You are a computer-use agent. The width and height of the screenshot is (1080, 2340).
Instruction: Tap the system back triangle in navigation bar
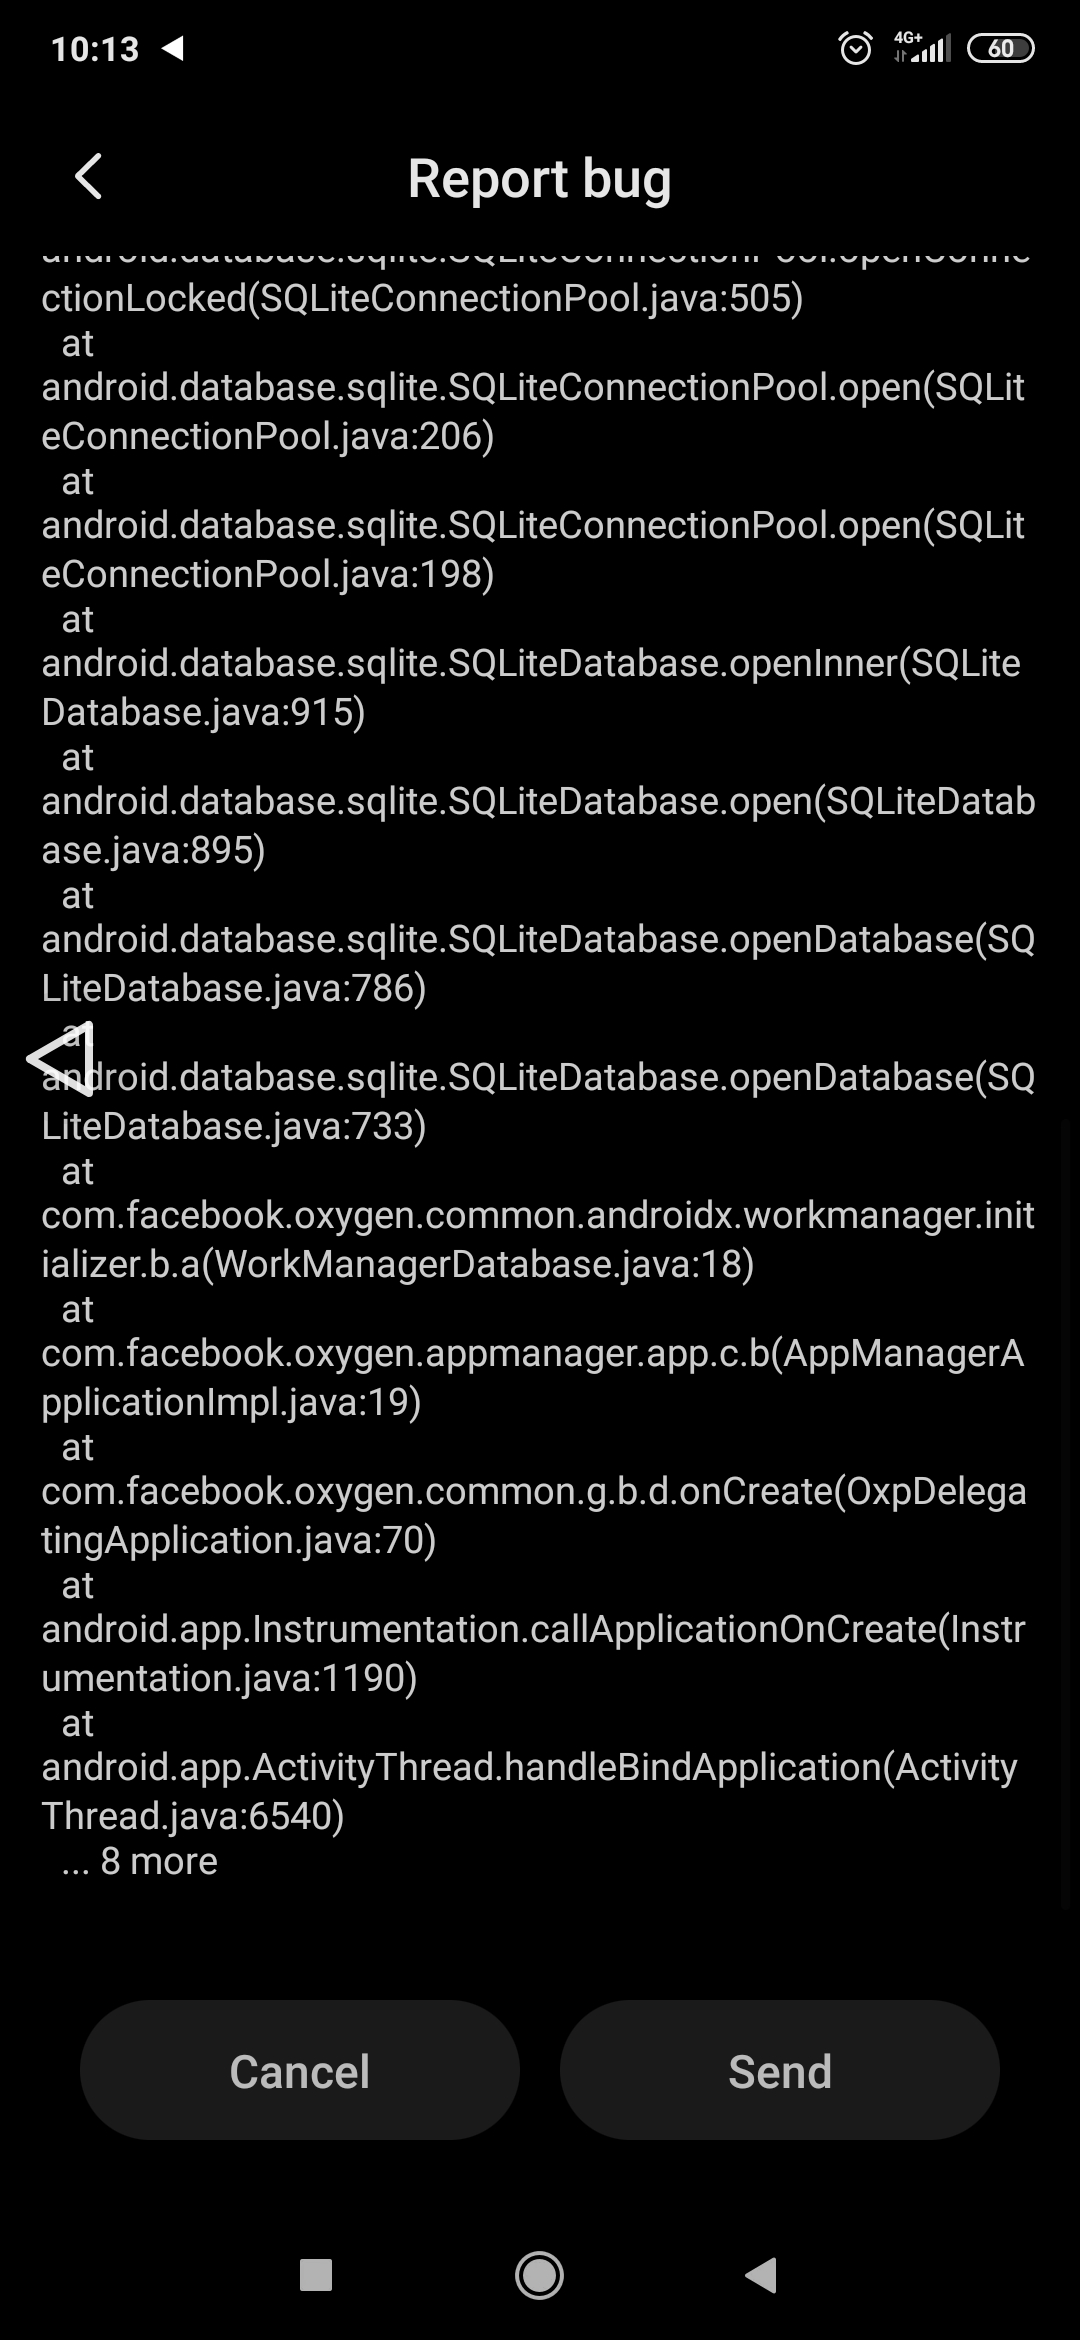[762, 2275]
